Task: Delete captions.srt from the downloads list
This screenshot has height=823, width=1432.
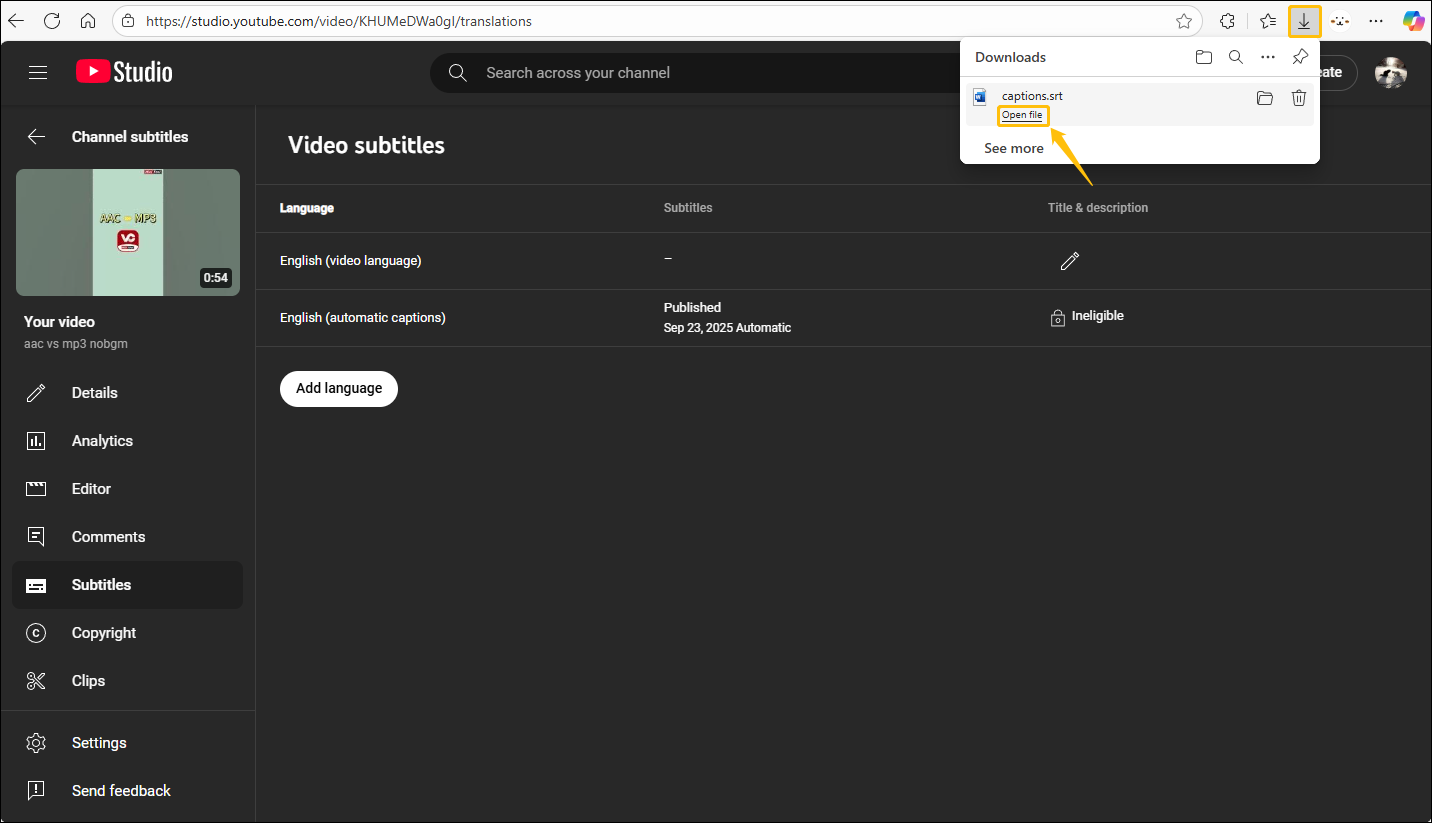Action: pos(1298,98)
